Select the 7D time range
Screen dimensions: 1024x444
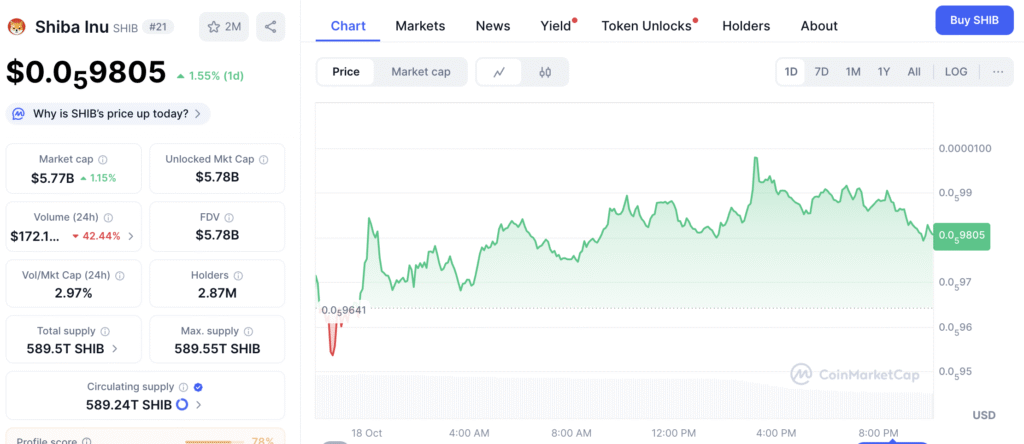tap(821, 72)
